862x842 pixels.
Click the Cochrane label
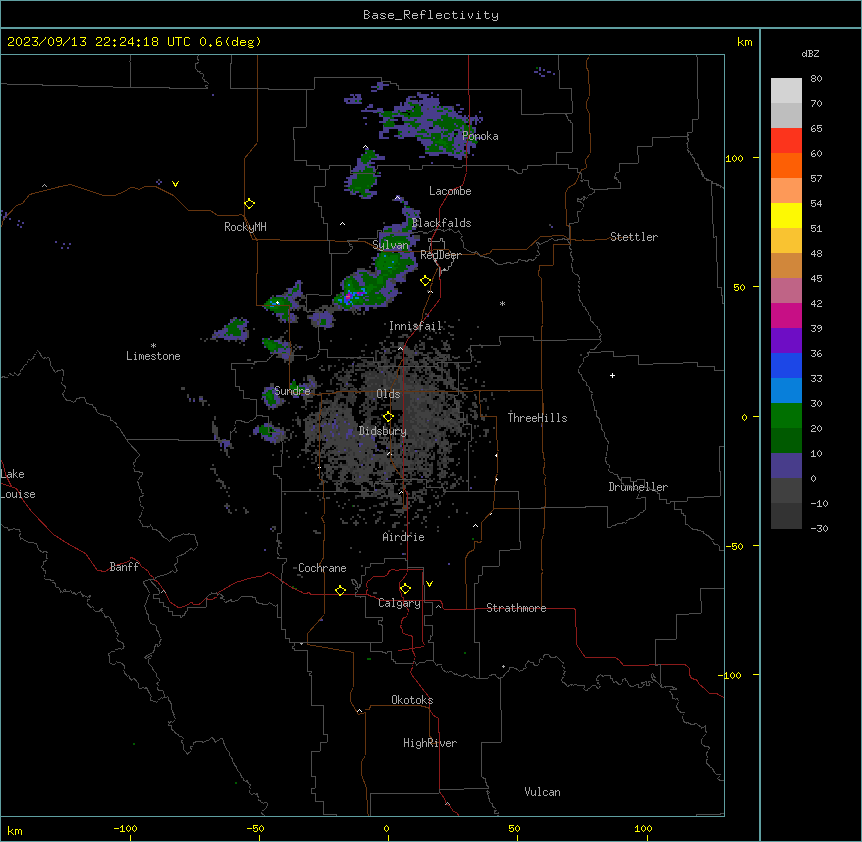click(x=322, y=568)
